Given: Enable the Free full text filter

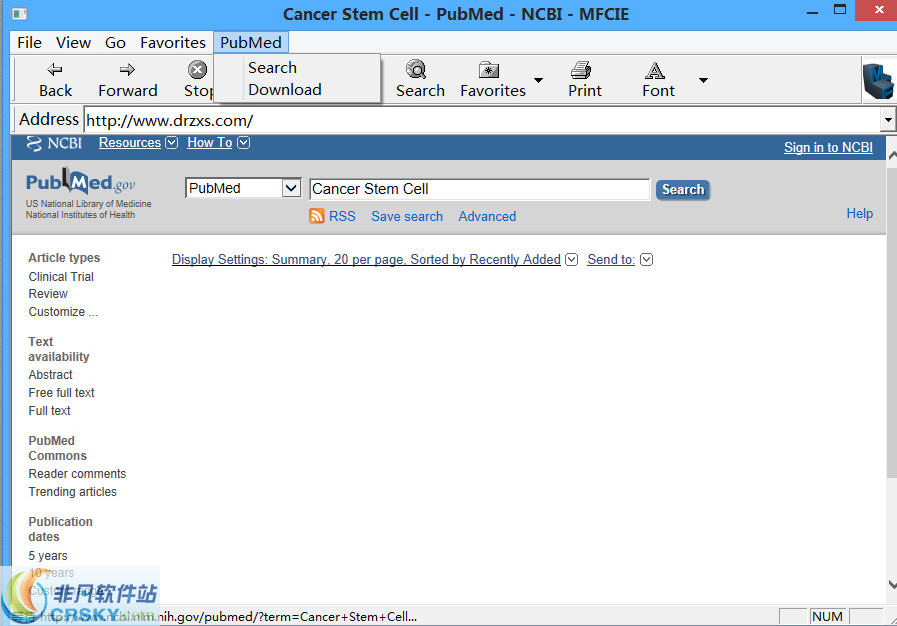Looking at the screenshot, I should (x=61, y=392).
